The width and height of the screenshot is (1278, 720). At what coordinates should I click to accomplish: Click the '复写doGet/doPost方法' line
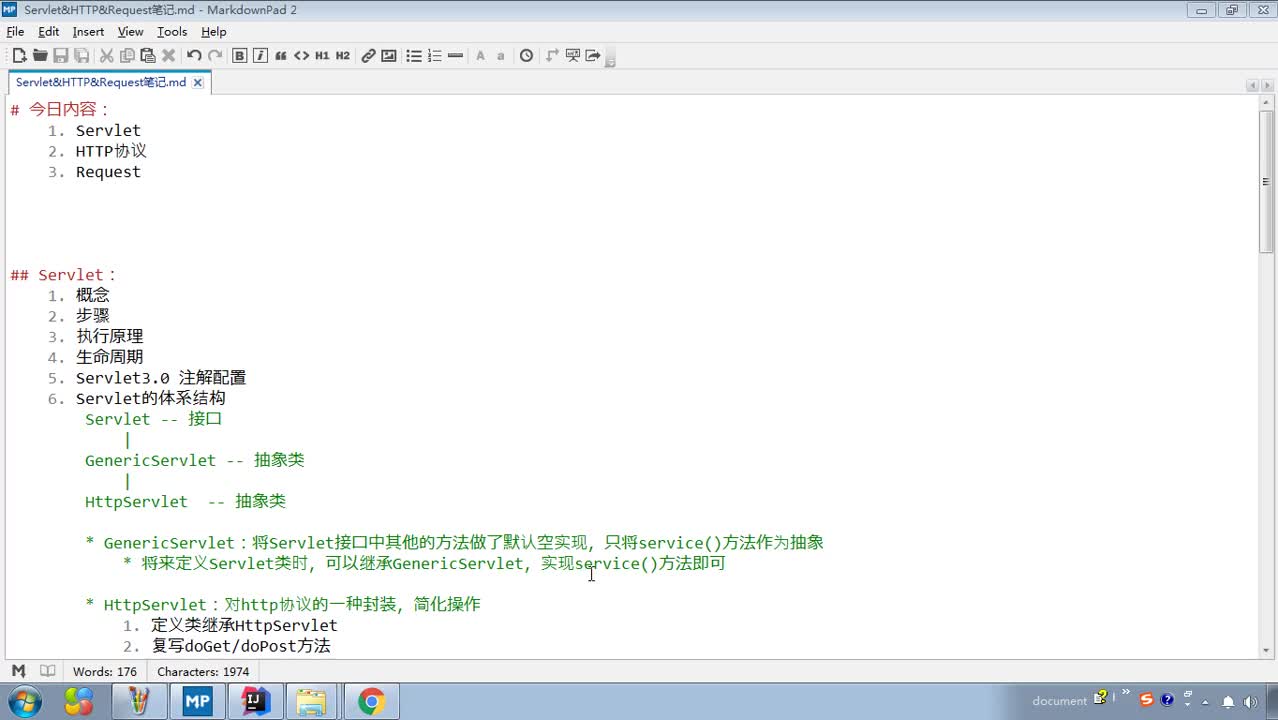241,646
